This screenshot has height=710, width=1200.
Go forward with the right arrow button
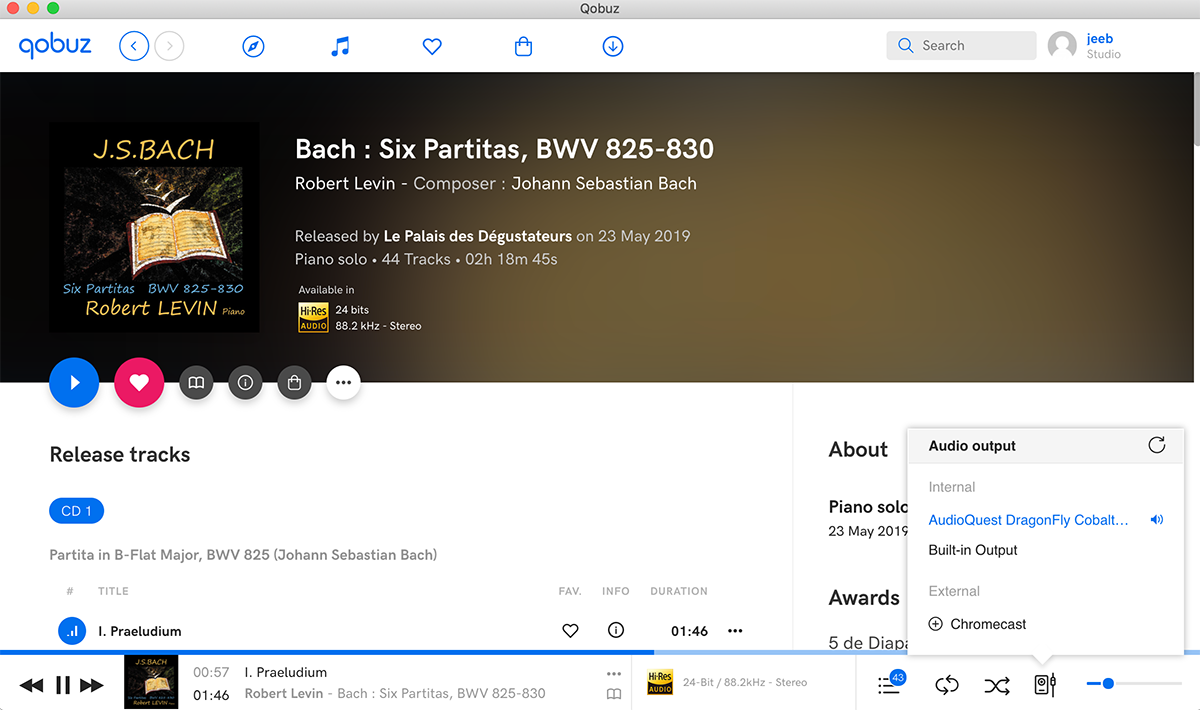click(x=170, y=46)
